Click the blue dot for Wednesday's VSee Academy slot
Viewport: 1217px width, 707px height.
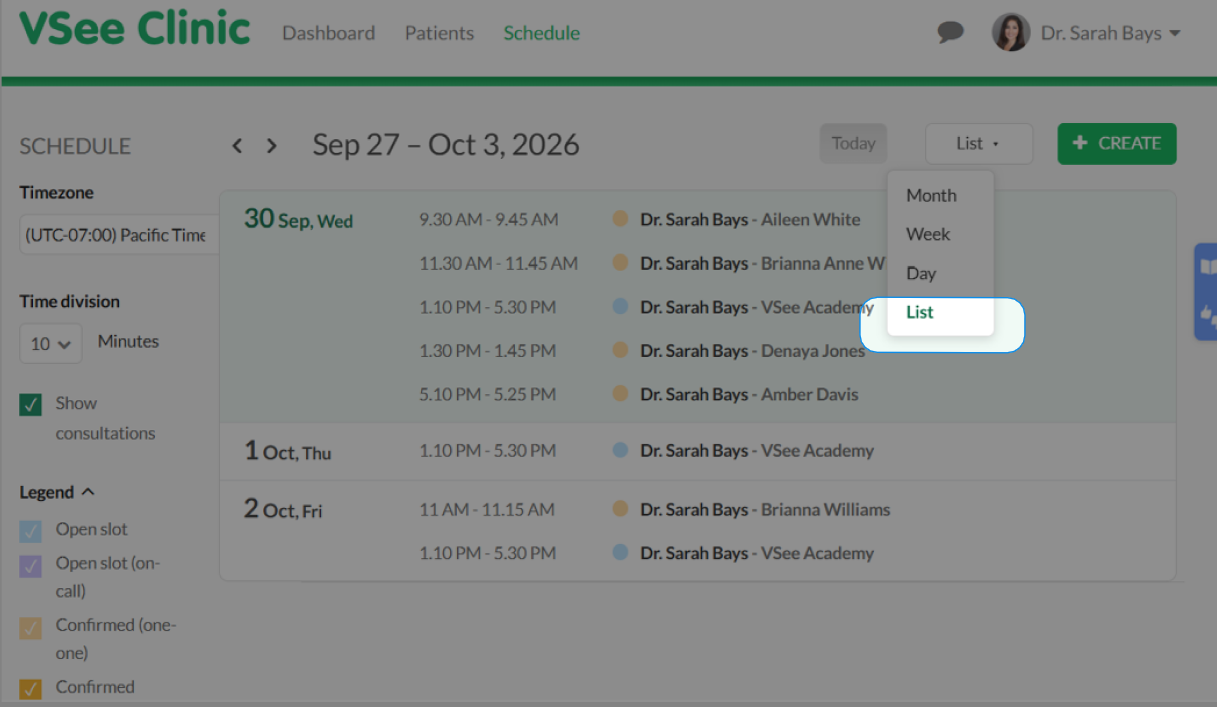[x=620, y=307]
